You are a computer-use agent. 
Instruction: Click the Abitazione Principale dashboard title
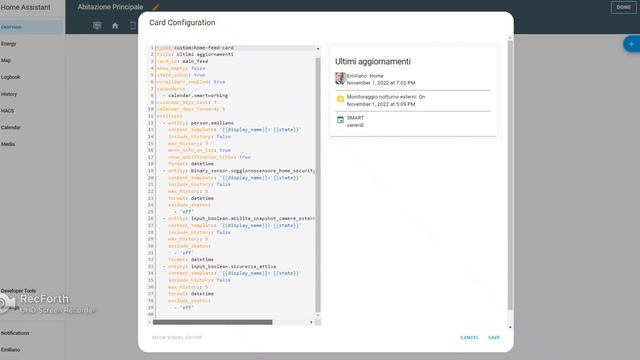[110, 7]
